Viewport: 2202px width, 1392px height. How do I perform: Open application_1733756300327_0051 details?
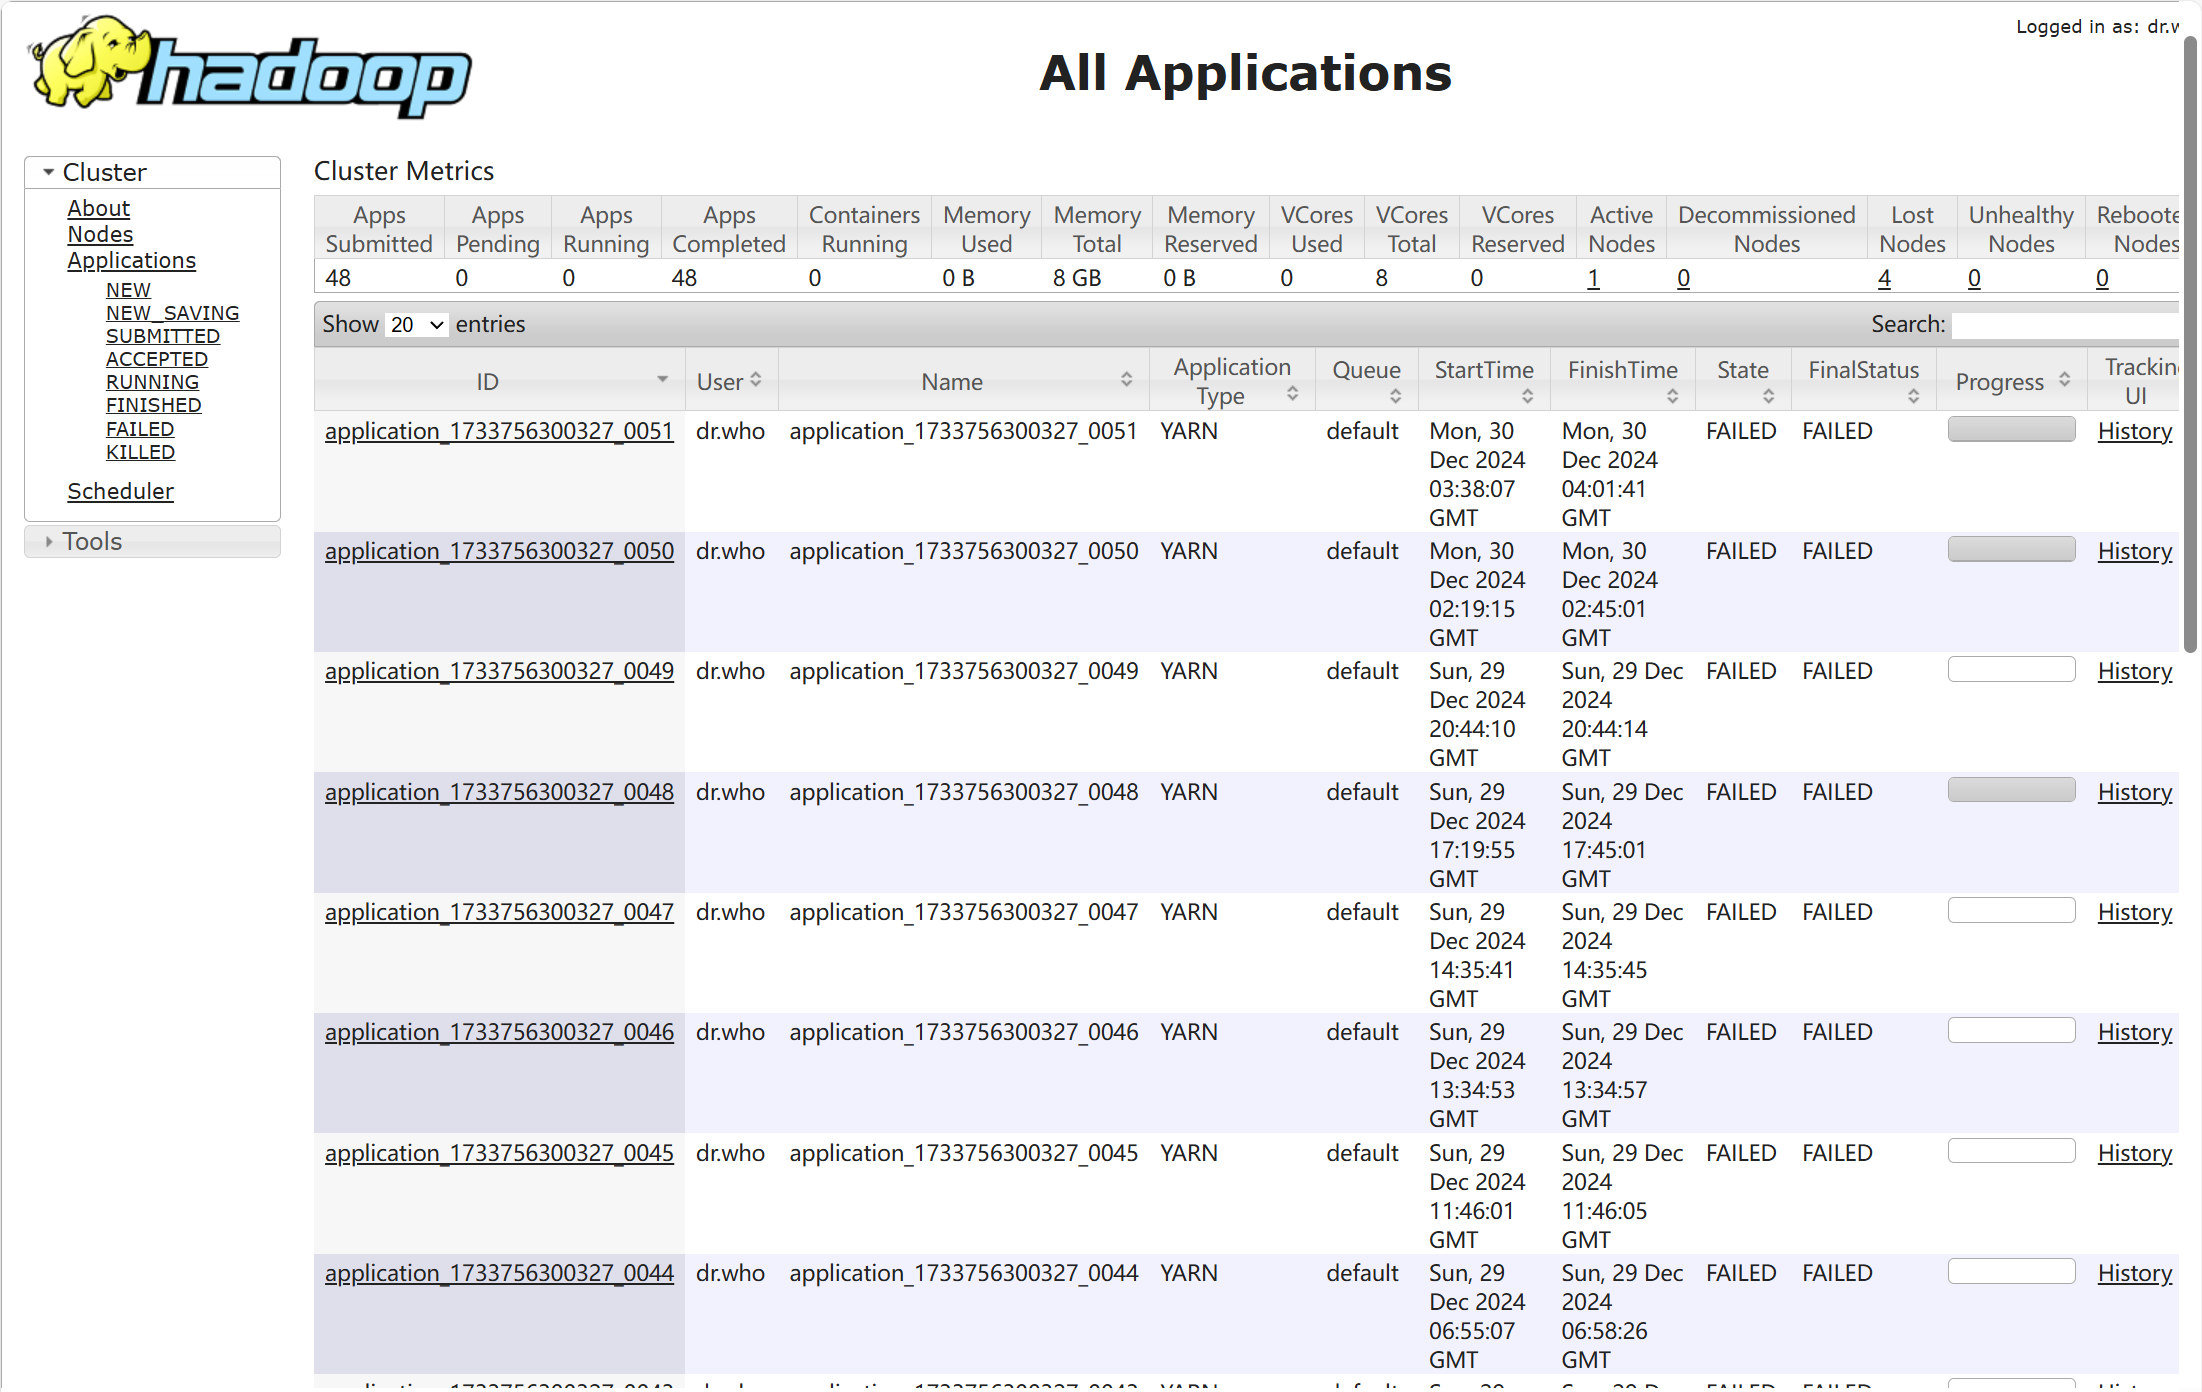499,431
